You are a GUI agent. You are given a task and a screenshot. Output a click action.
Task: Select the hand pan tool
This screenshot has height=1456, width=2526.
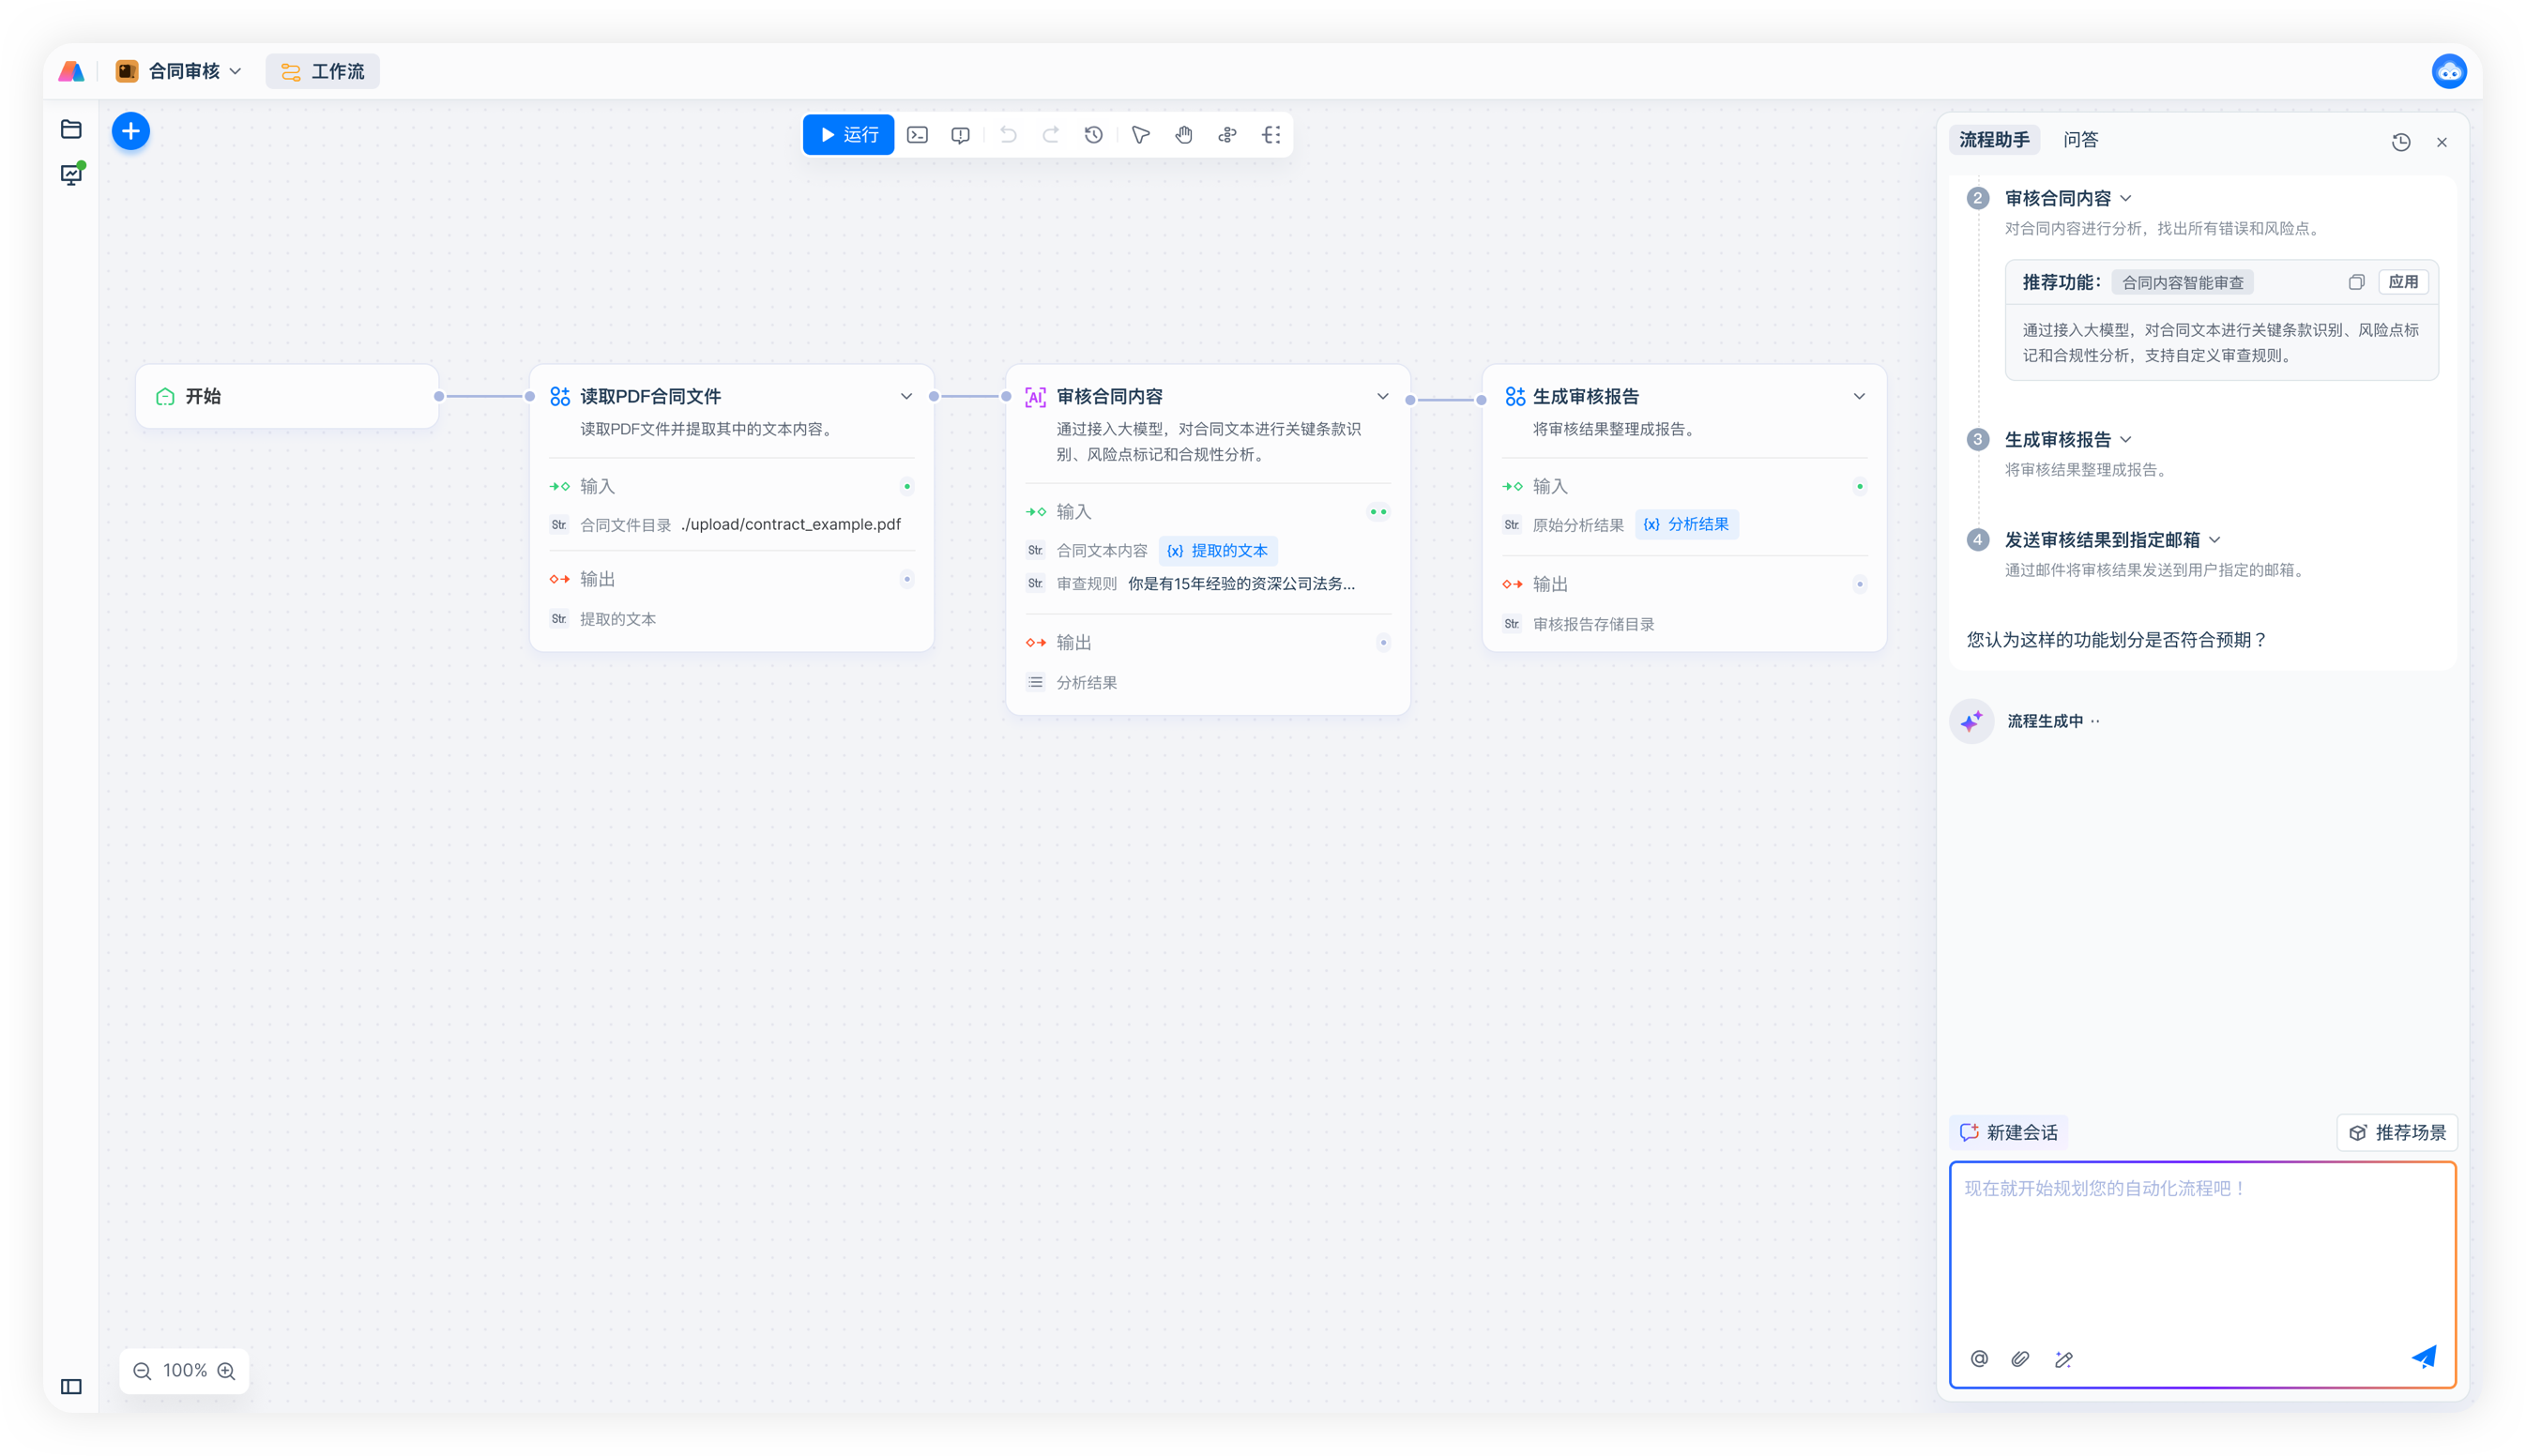point(1184,135)
